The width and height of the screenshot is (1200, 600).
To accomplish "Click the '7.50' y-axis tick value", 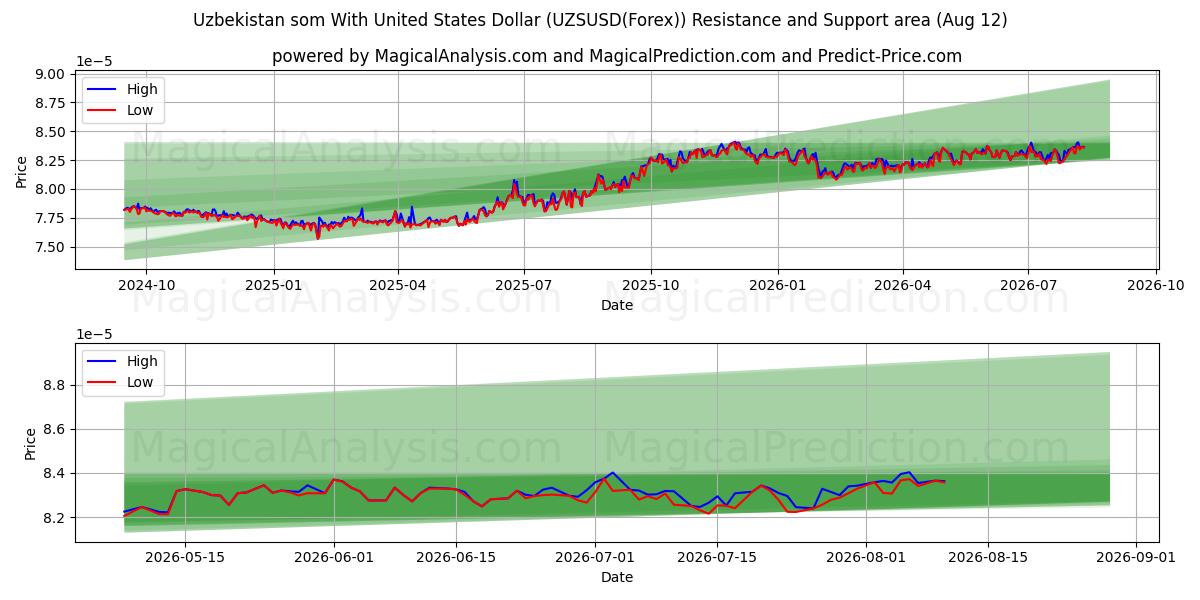I will [x=51, y=248].
